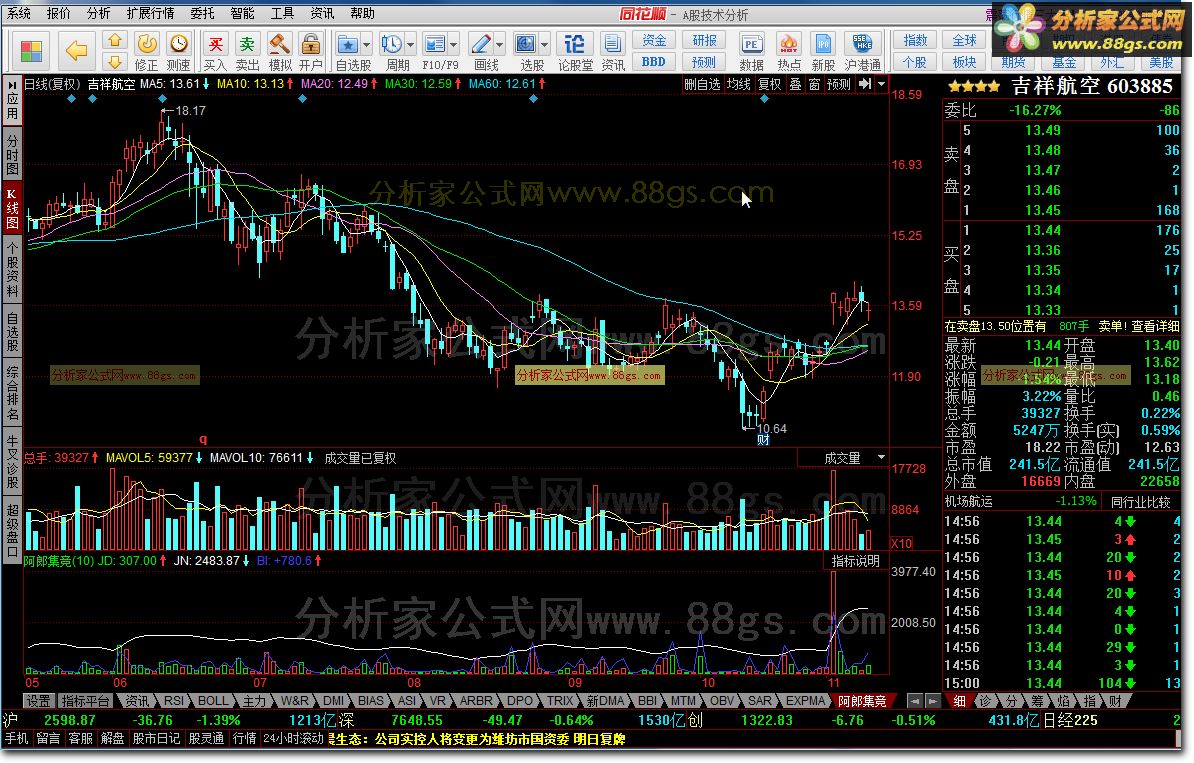This screenshot has height=763, width=1194.
Task: Open the 测速 speed test clock icon
Action: (178, 52)
